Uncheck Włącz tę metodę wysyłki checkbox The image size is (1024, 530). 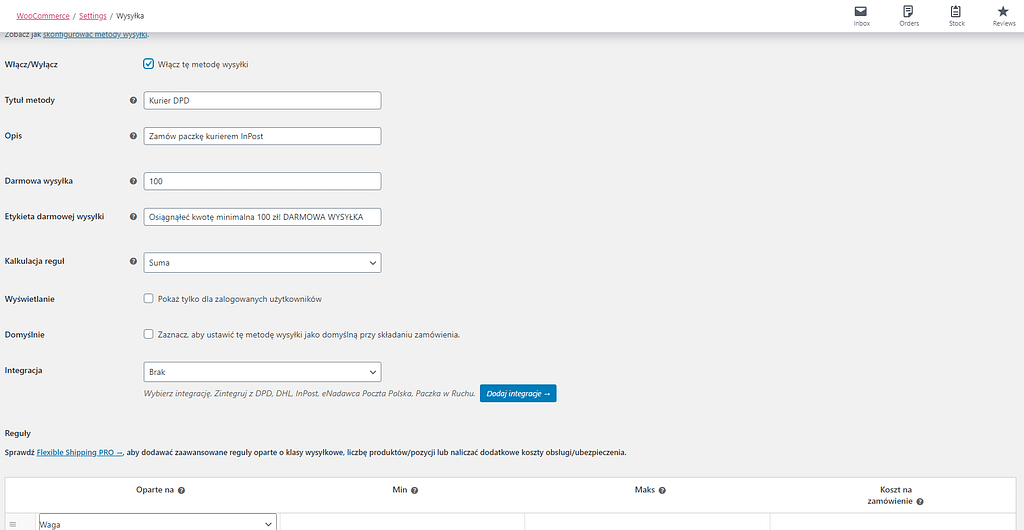(x=149, y=64)
